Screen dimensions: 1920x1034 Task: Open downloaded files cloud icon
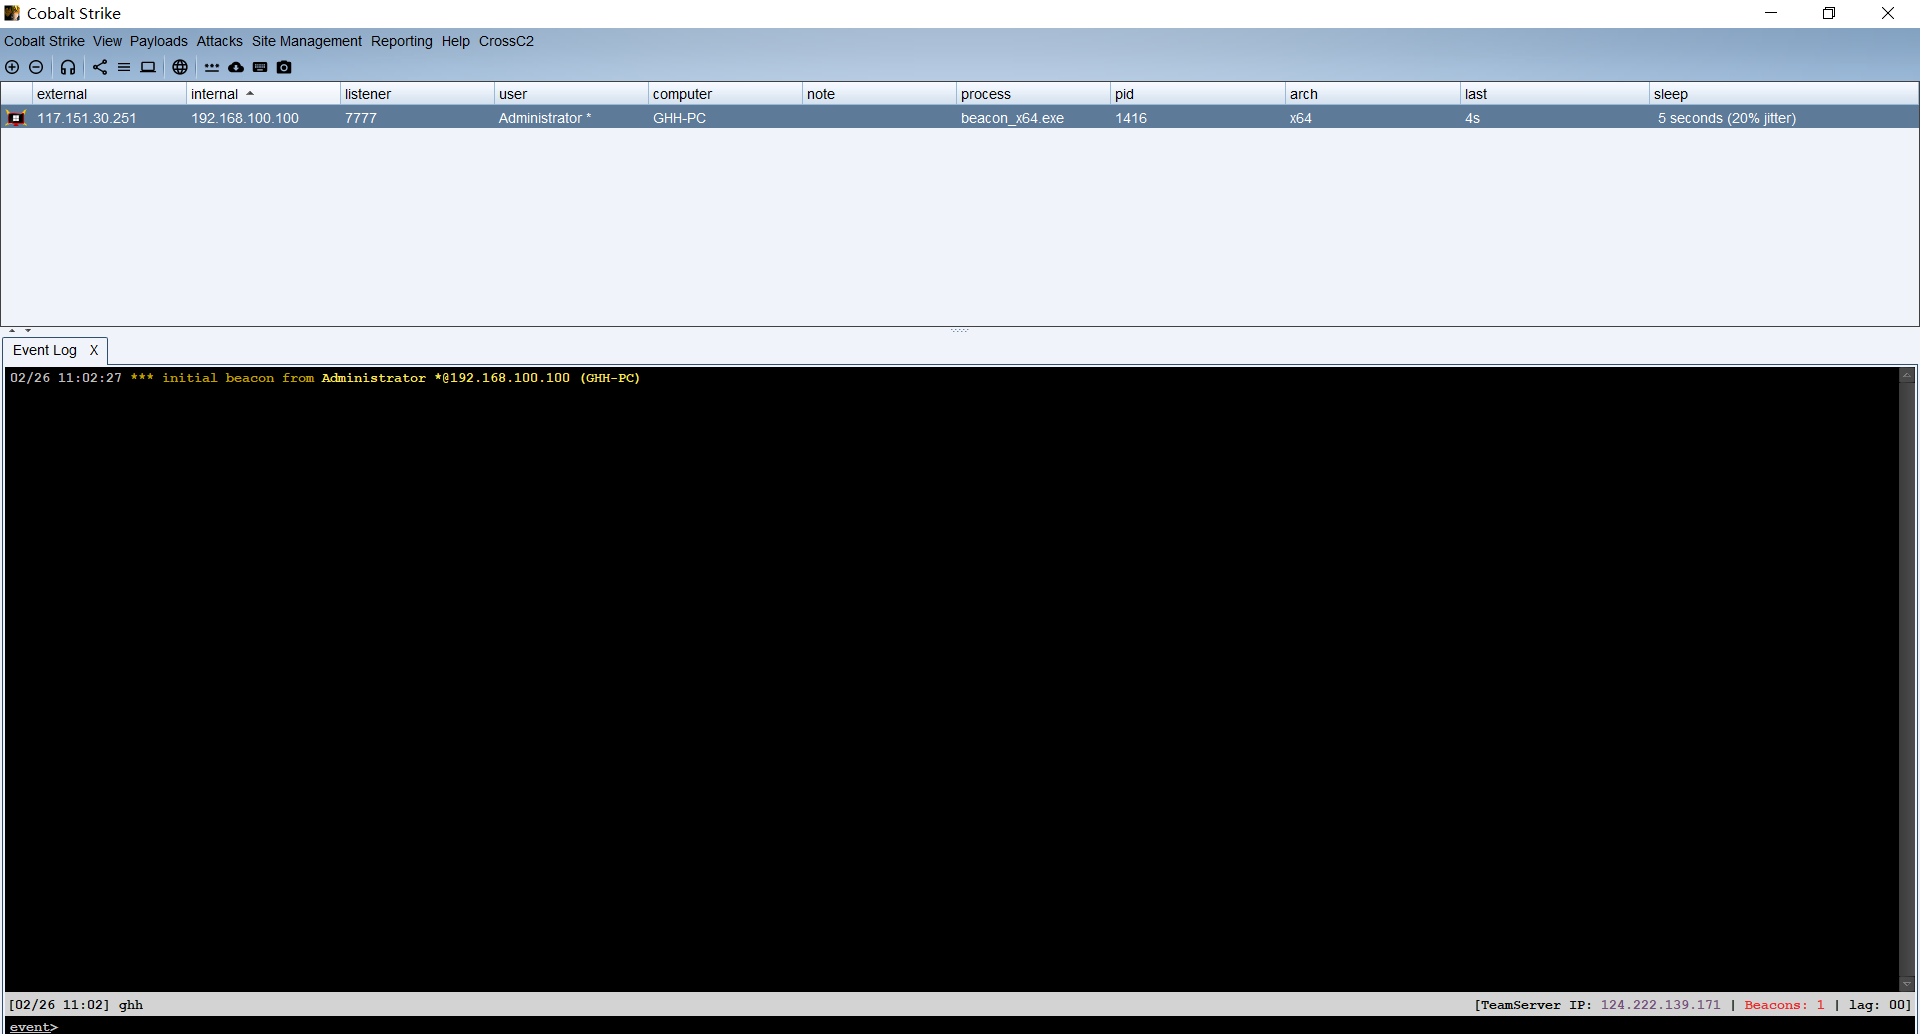[x=236, y=67]
